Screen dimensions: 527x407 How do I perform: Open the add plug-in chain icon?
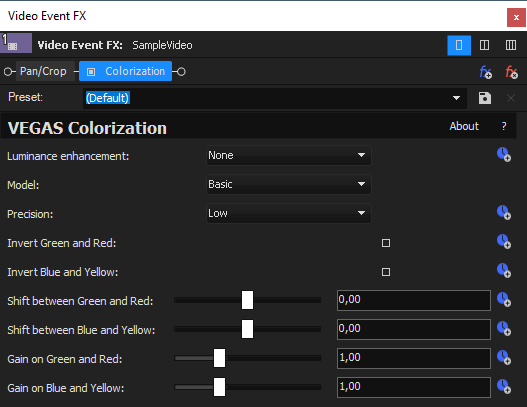[485, 72]
